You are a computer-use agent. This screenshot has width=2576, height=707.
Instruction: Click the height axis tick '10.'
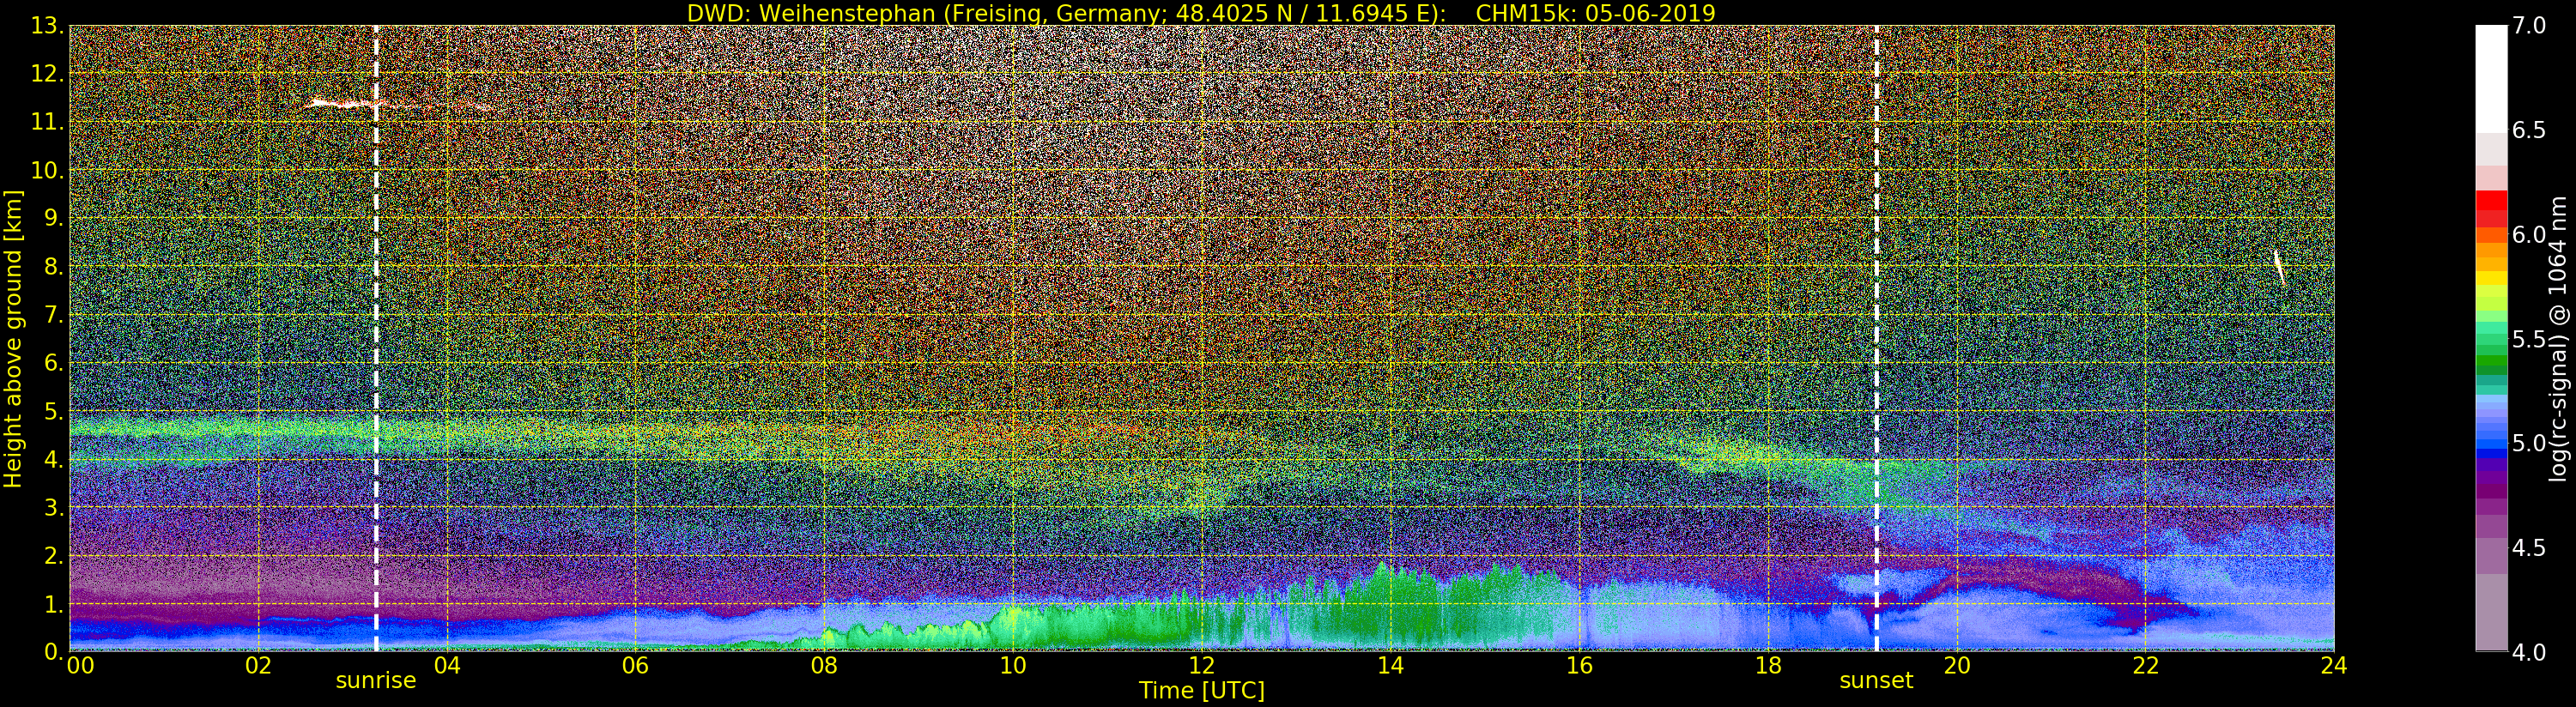pyautogui.click(x=47, y=170)
